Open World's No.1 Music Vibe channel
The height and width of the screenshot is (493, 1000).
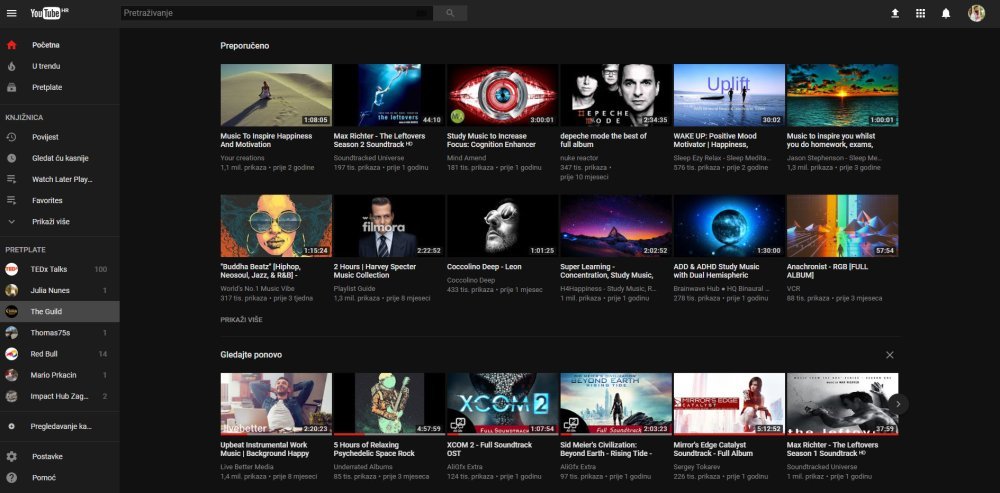(x=256, y=288)
